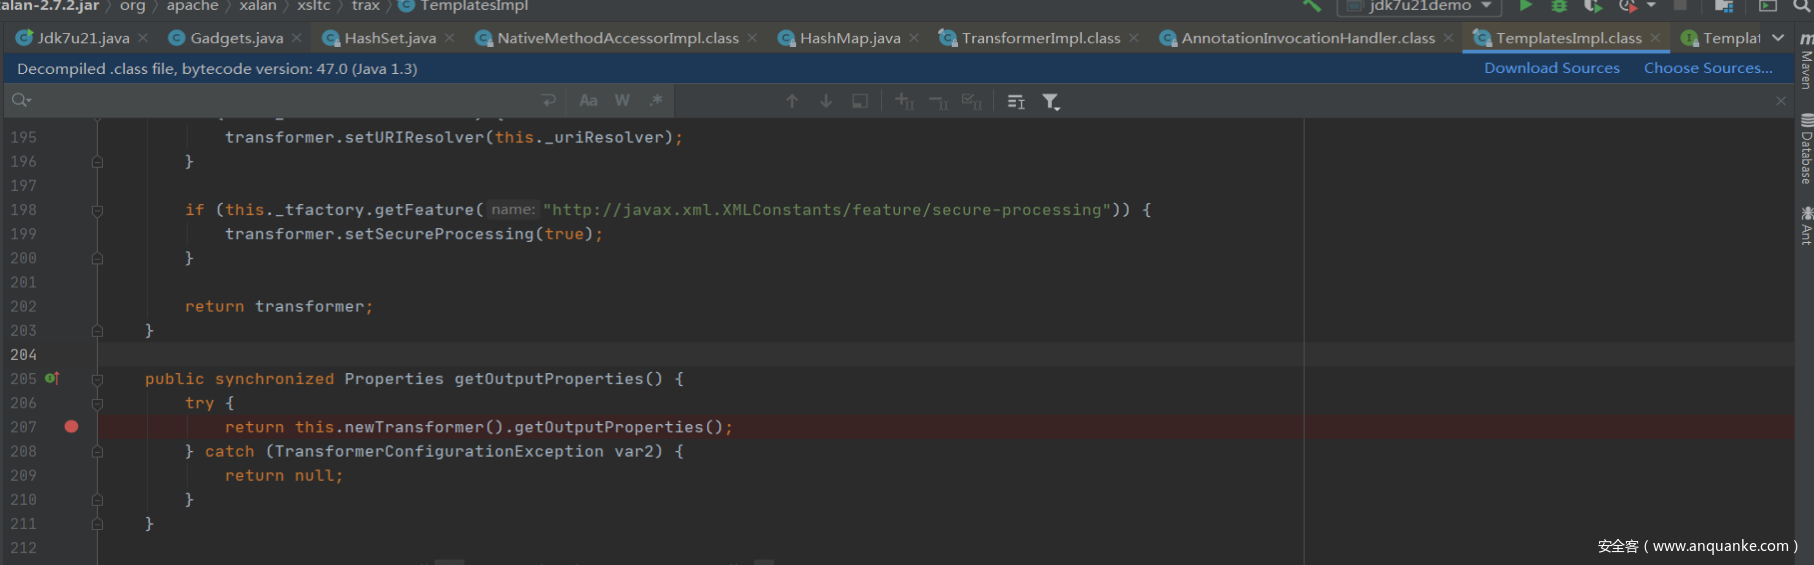Remove the breakpoint on line 207
1814x565 pixels.
click(71, 427)
